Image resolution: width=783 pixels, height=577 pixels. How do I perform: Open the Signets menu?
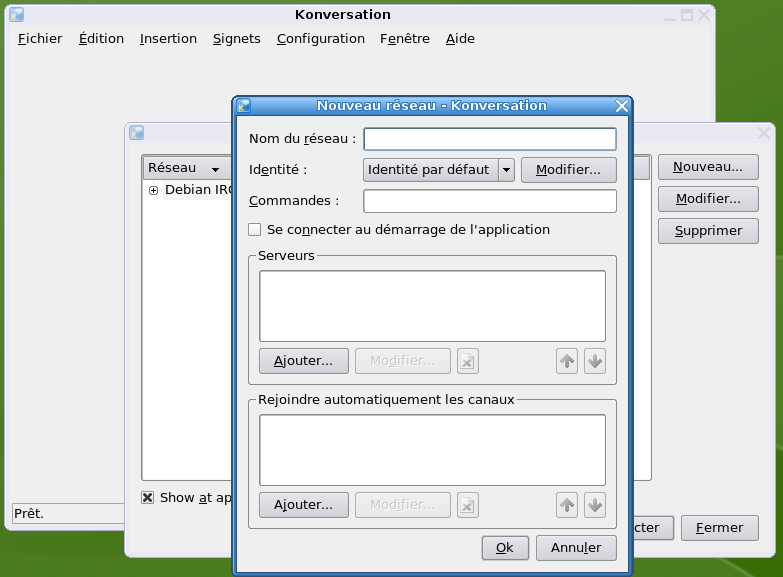(236, 39)
